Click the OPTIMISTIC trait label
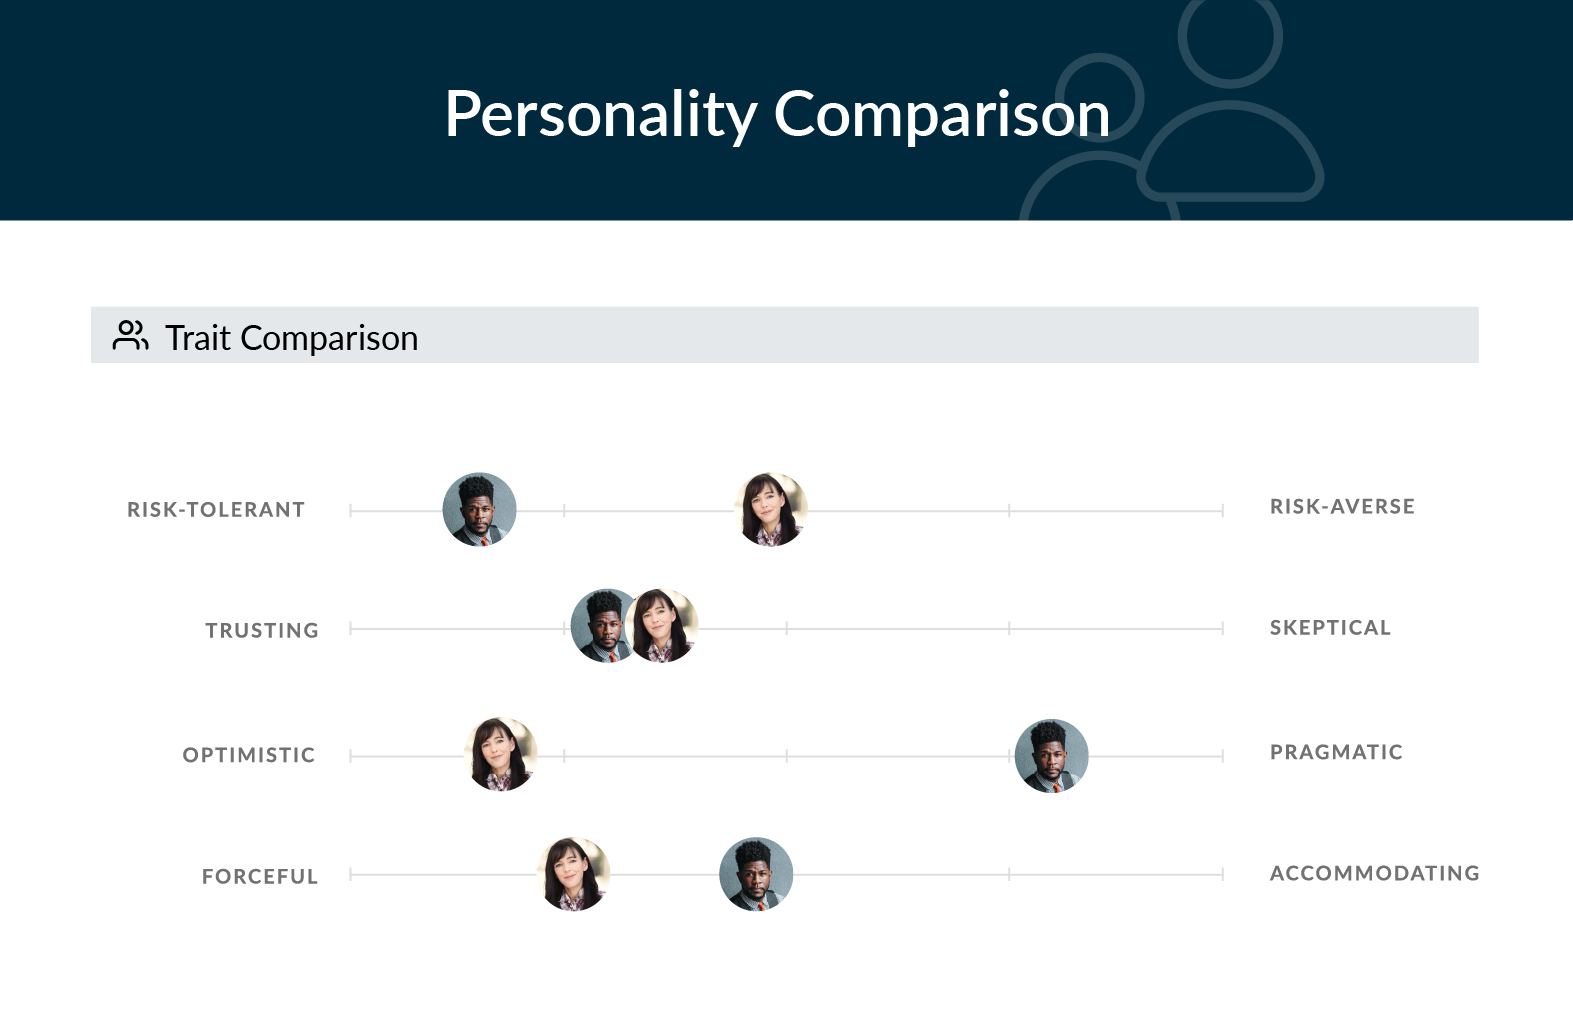 tap(249, 755)
